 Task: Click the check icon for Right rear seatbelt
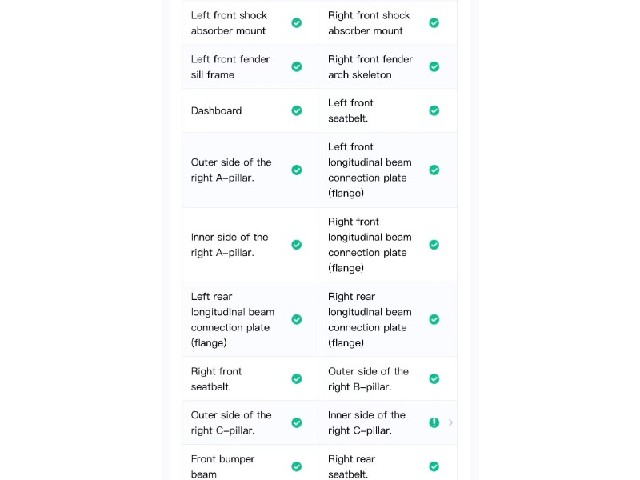click(x=434, y=467)
